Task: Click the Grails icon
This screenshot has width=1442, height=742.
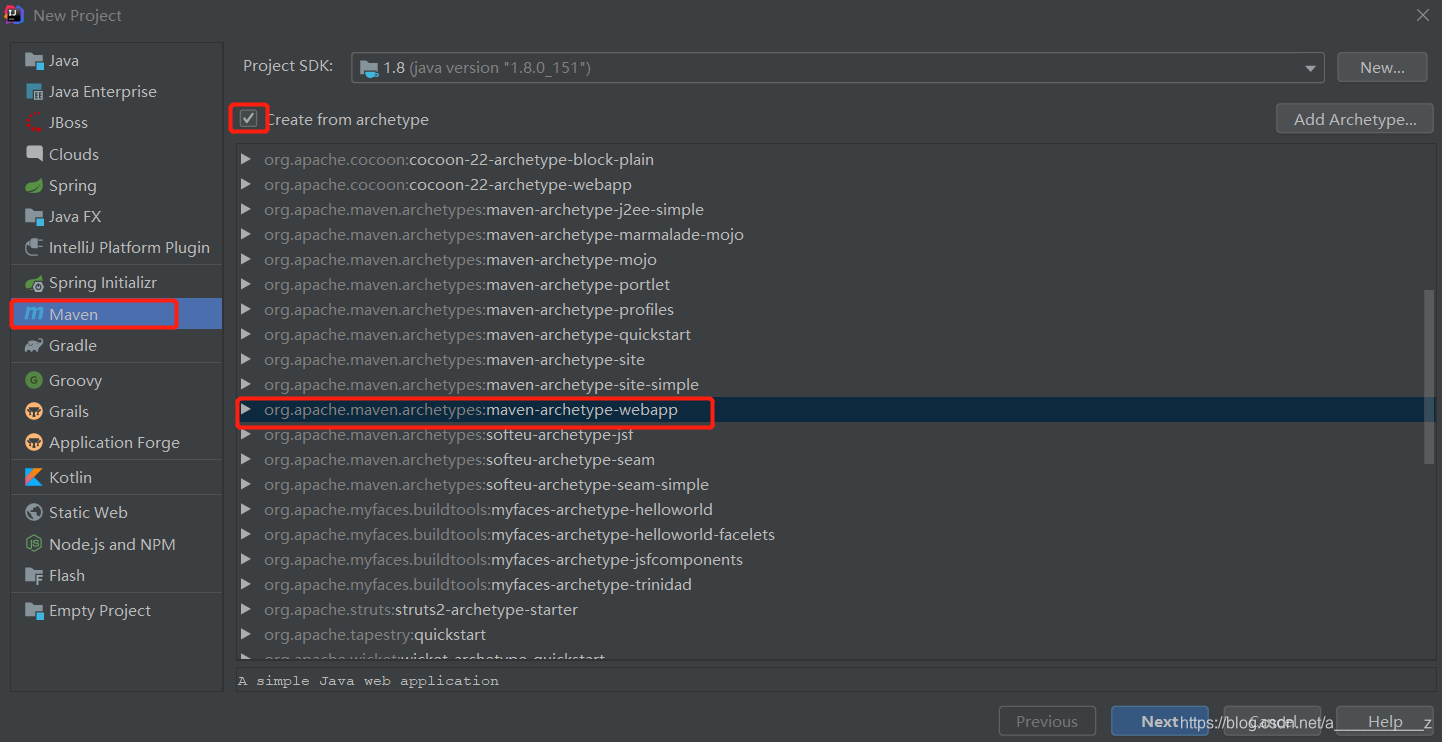Action: click(x=34, y=411)
